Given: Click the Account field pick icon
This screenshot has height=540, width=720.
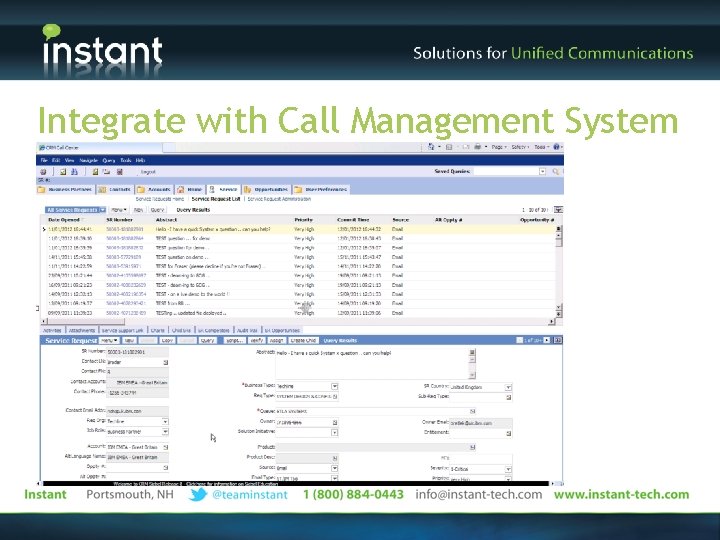Looking at the screenshot, I should [x=165, y=447].
